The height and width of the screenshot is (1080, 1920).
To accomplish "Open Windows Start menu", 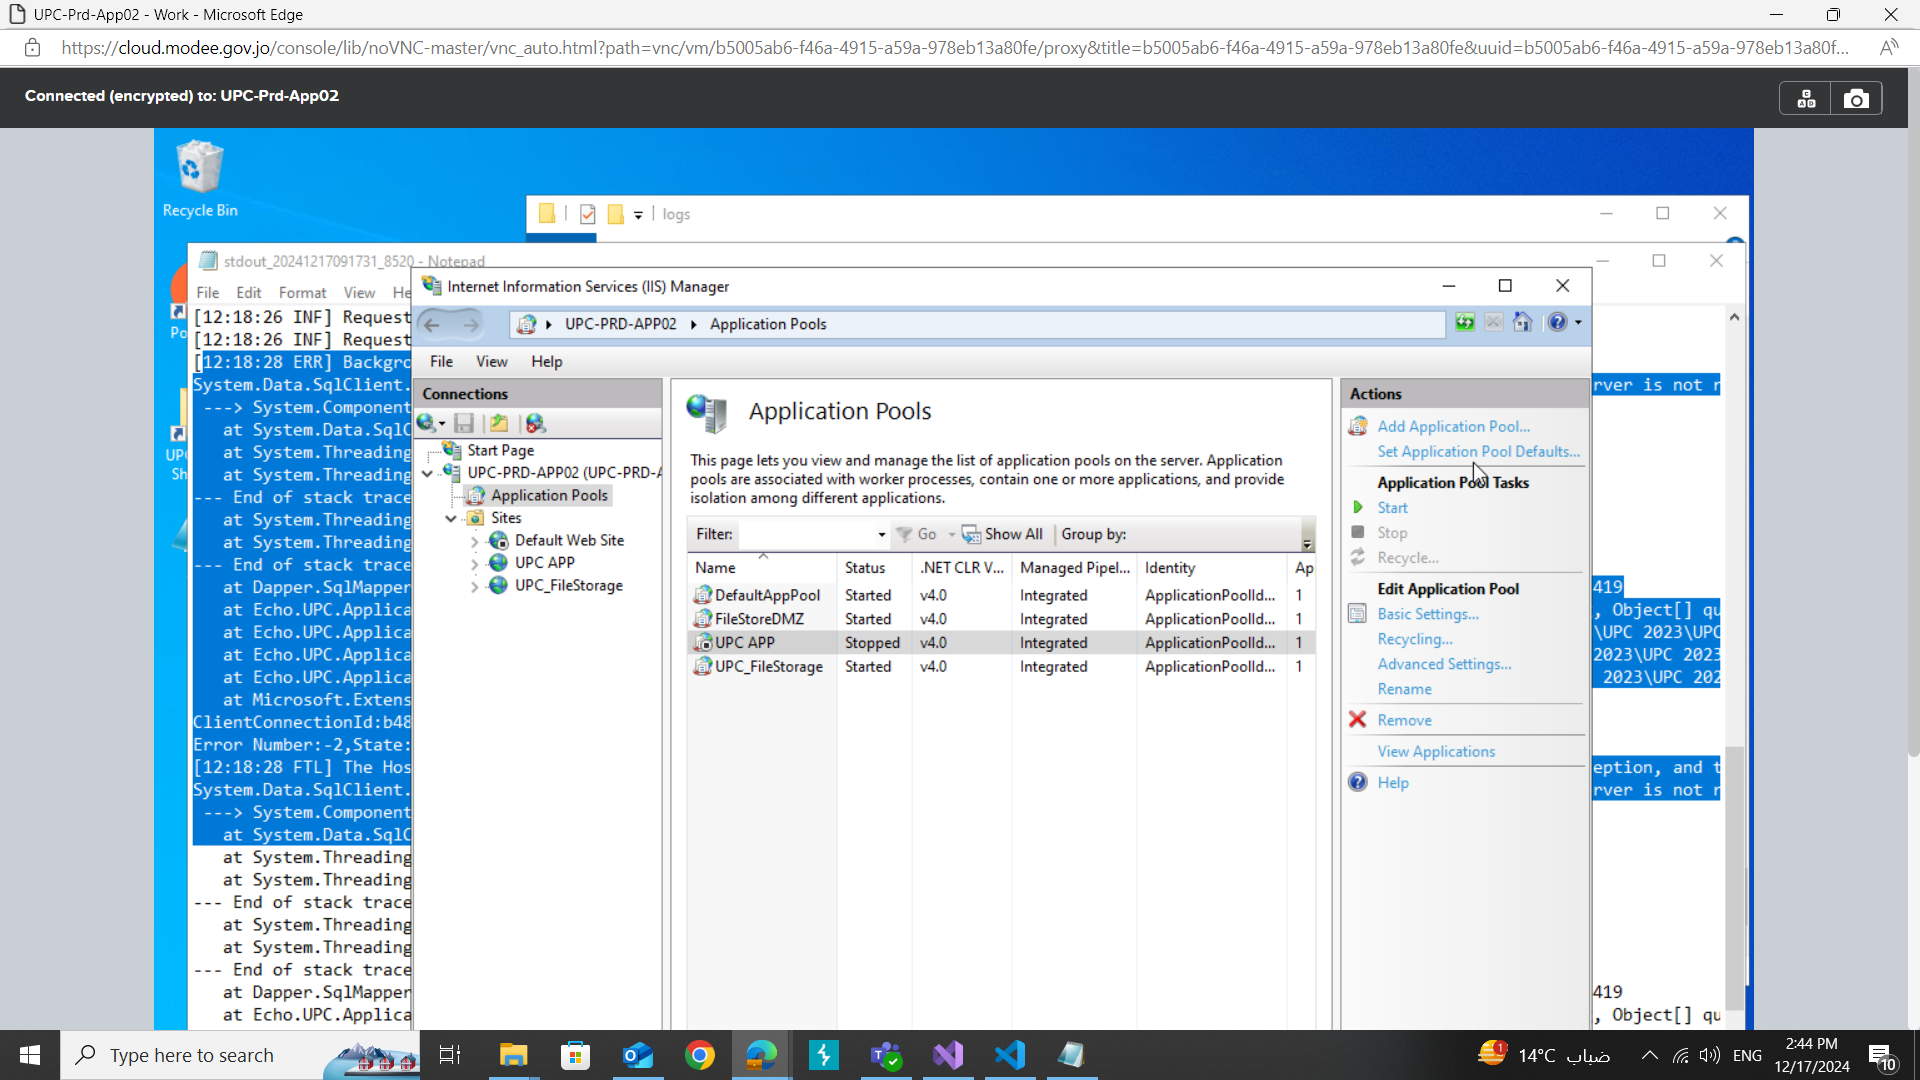I will (x=30, y=1055).
